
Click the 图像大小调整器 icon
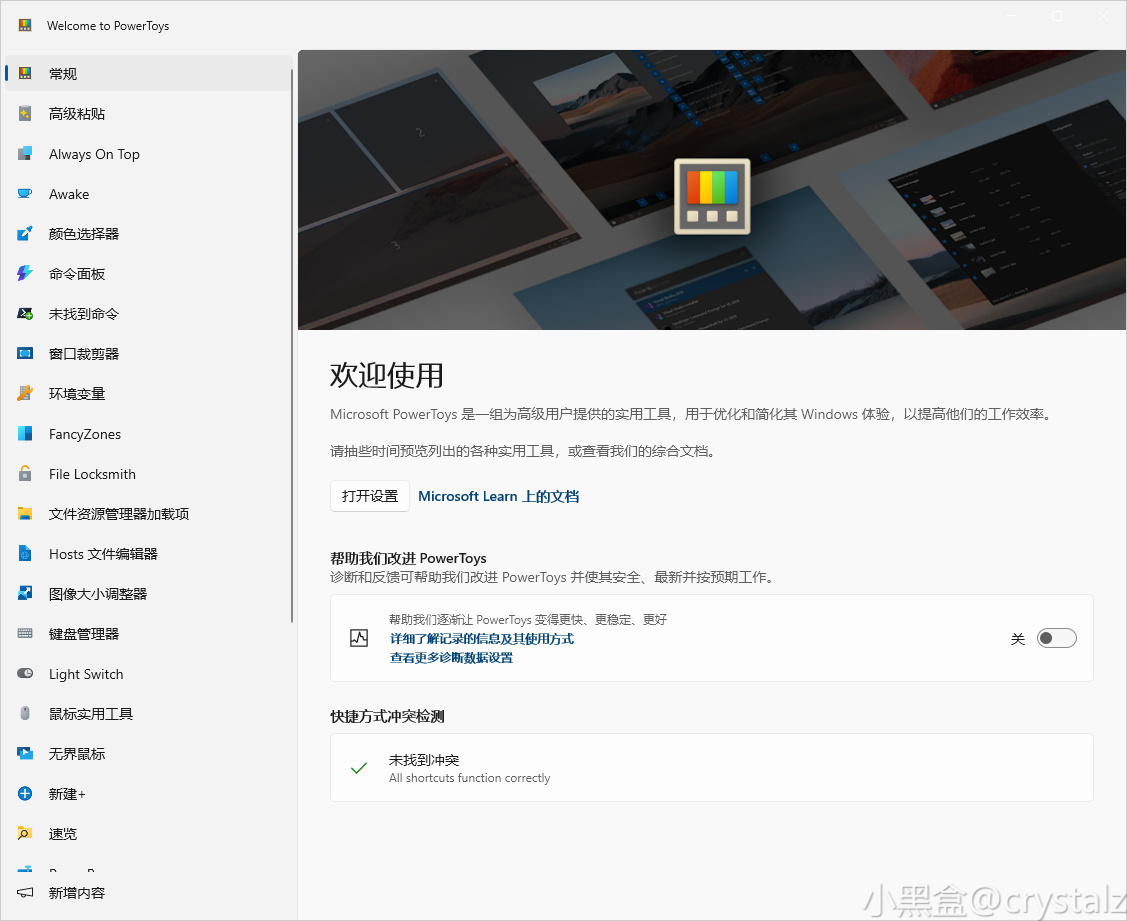[25, 594]
